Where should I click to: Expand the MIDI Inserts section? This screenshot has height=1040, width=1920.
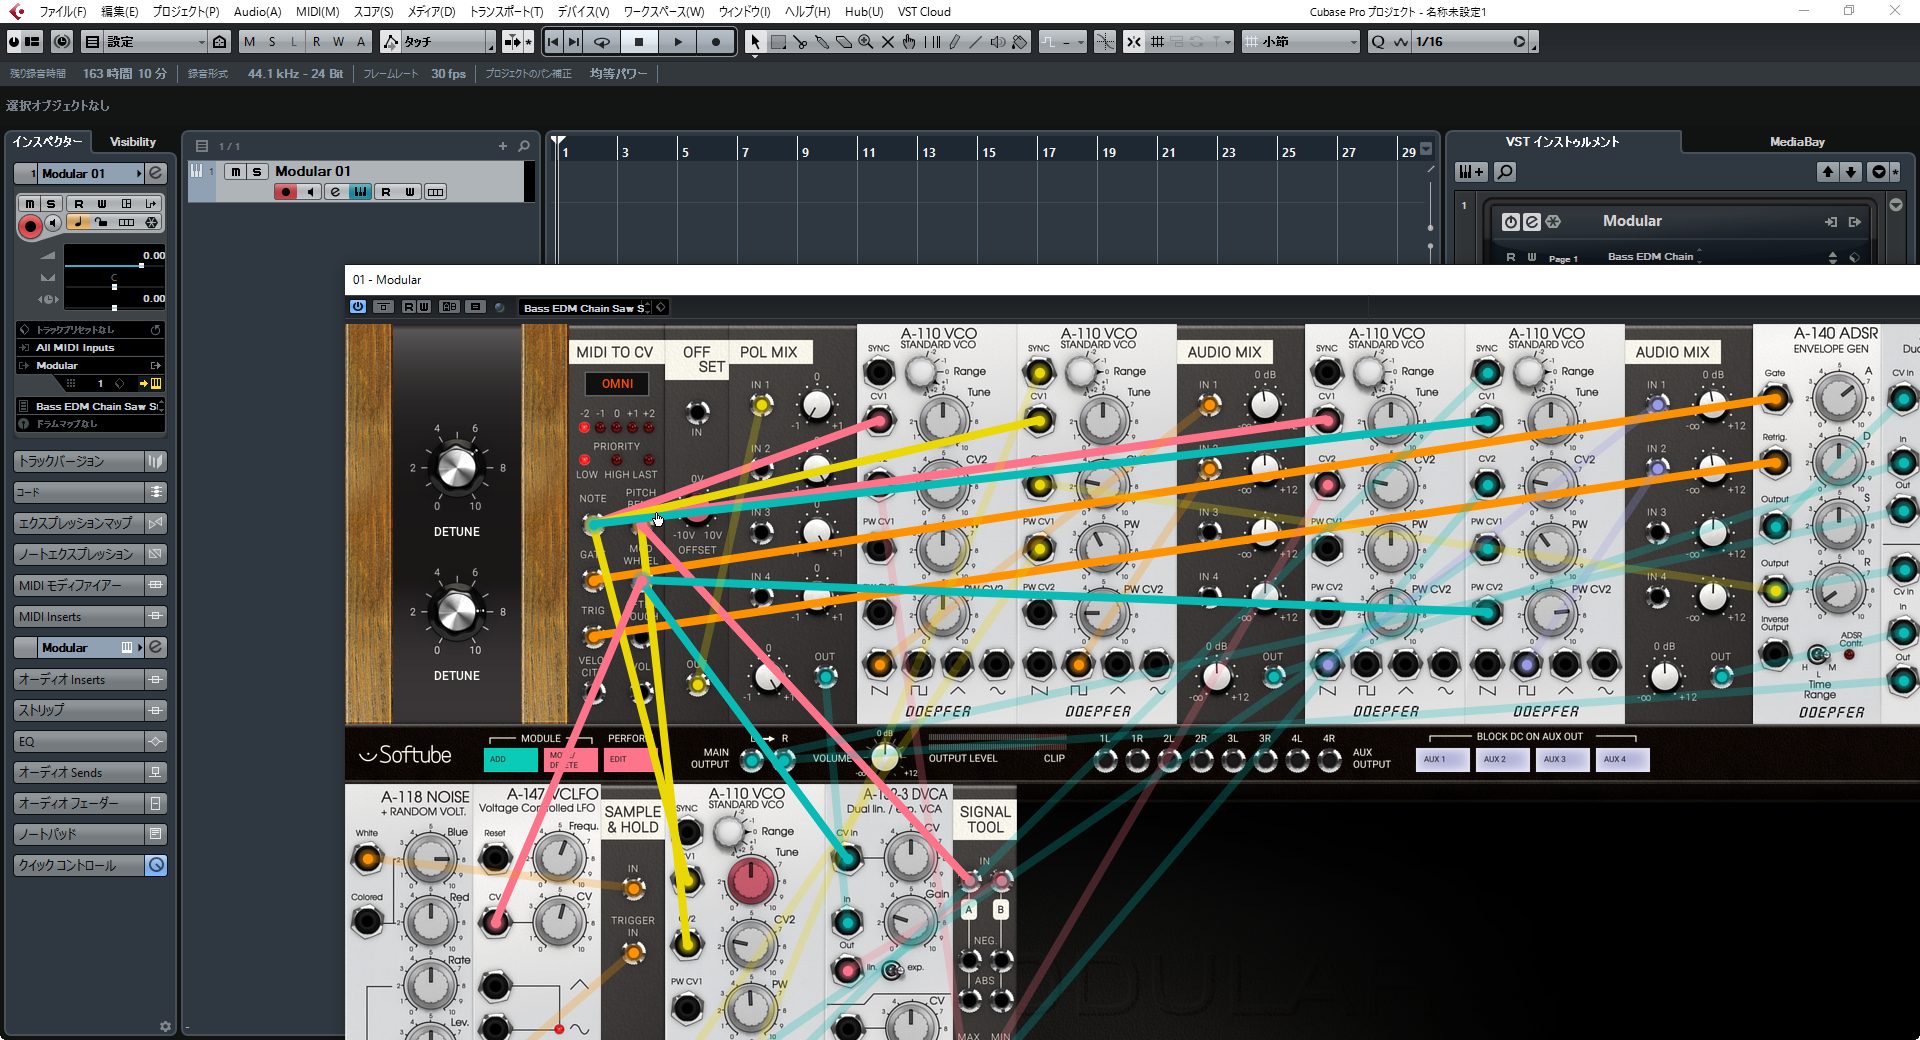(90, 616)
